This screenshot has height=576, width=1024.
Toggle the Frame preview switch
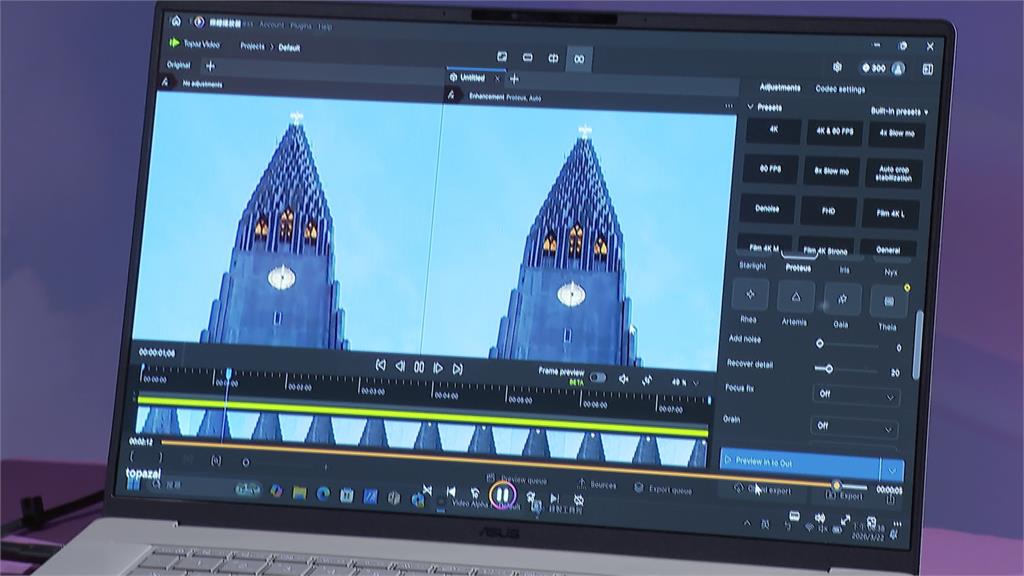[597, 378]
